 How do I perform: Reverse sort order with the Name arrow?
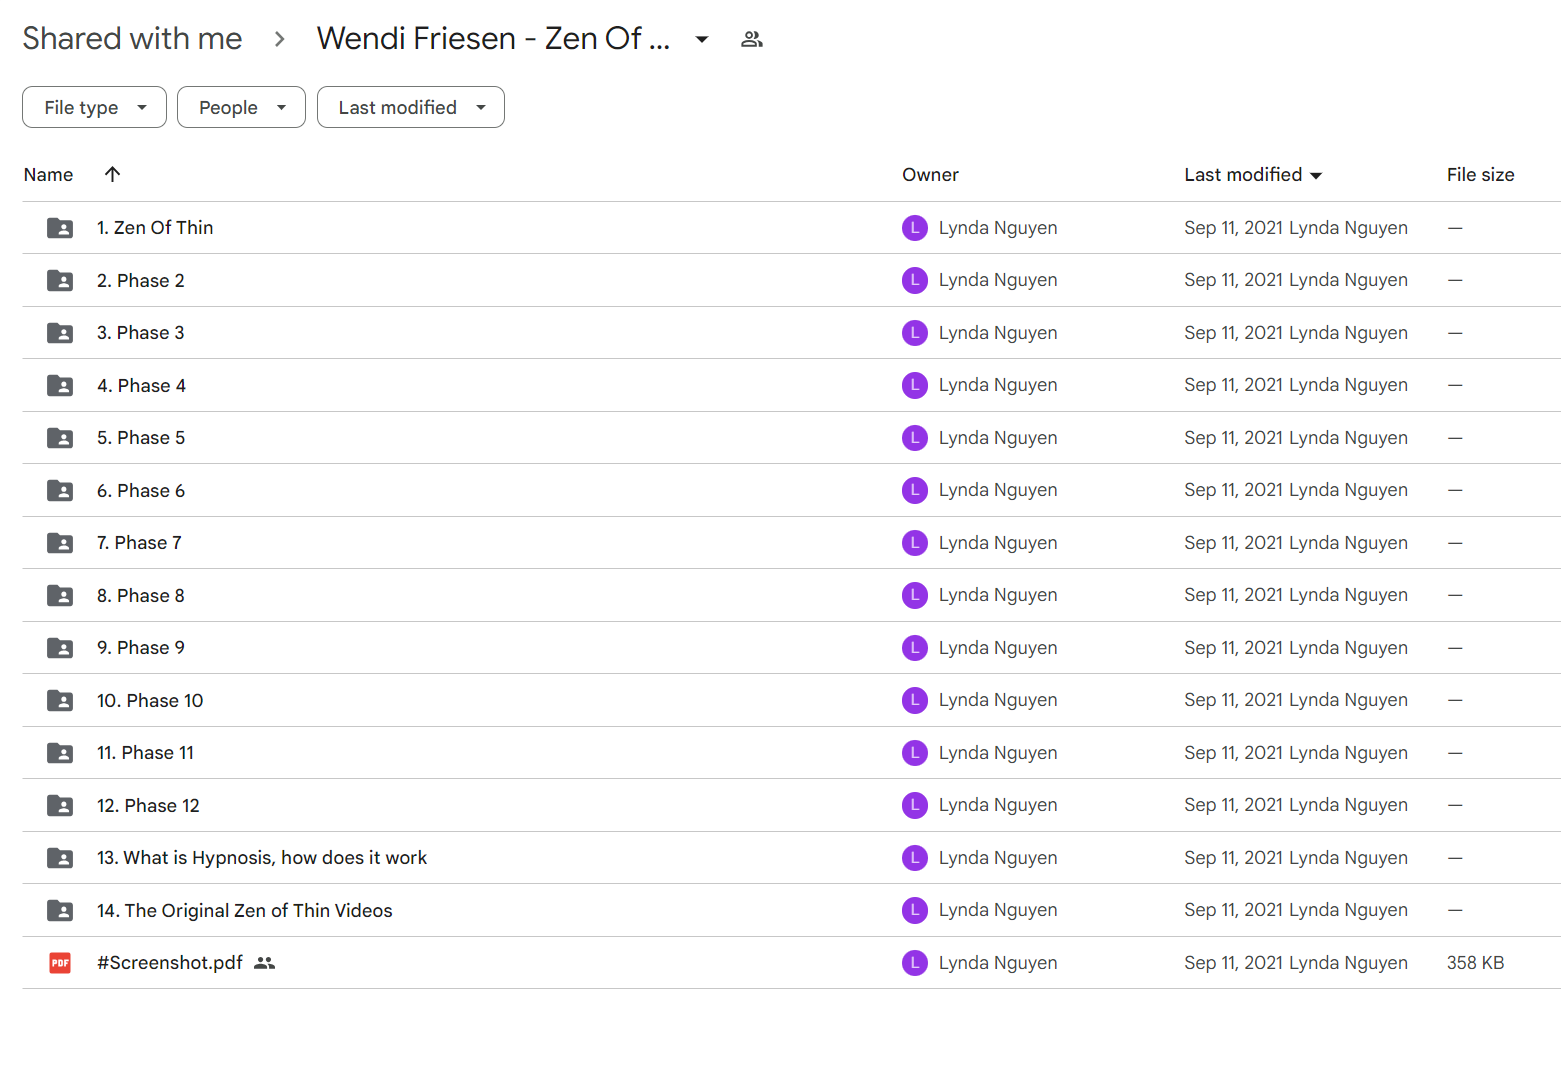pos(112,174)
